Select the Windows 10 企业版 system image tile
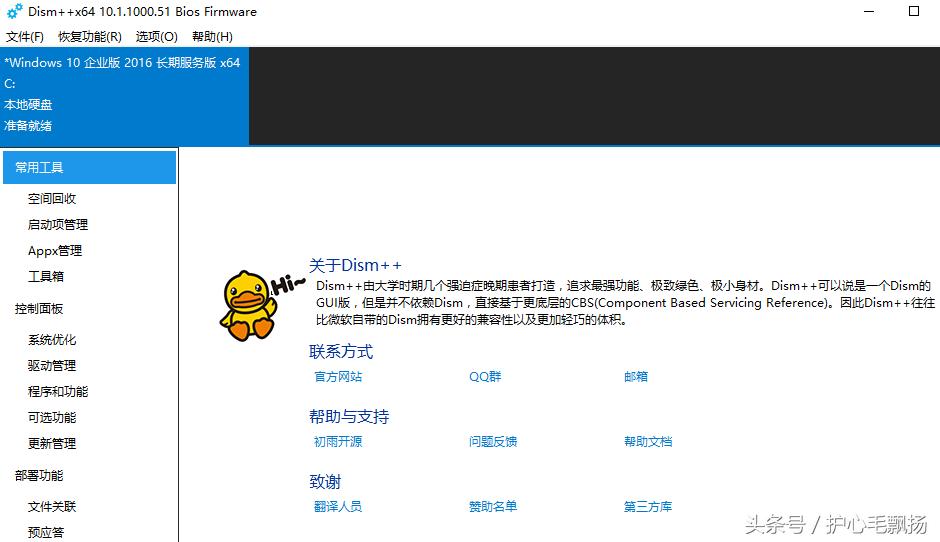 point(124,96)
